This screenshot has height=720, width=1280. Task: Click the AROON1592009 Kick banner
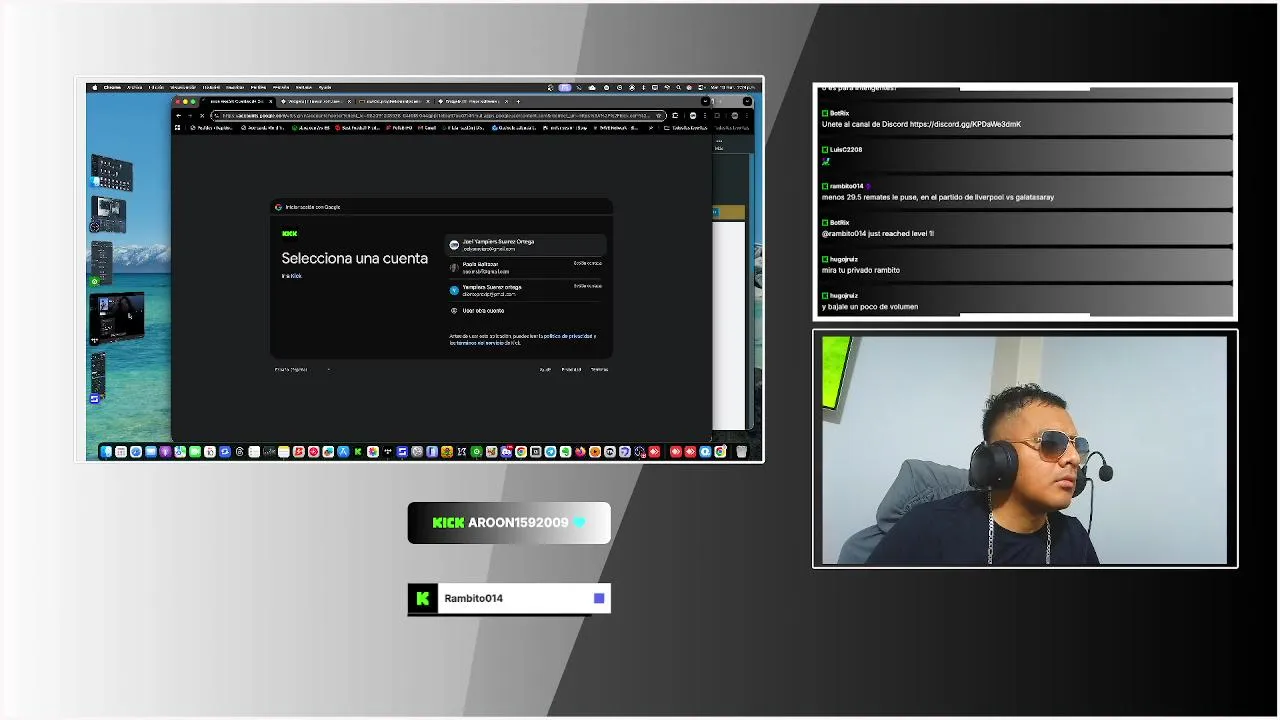(509, 523)
